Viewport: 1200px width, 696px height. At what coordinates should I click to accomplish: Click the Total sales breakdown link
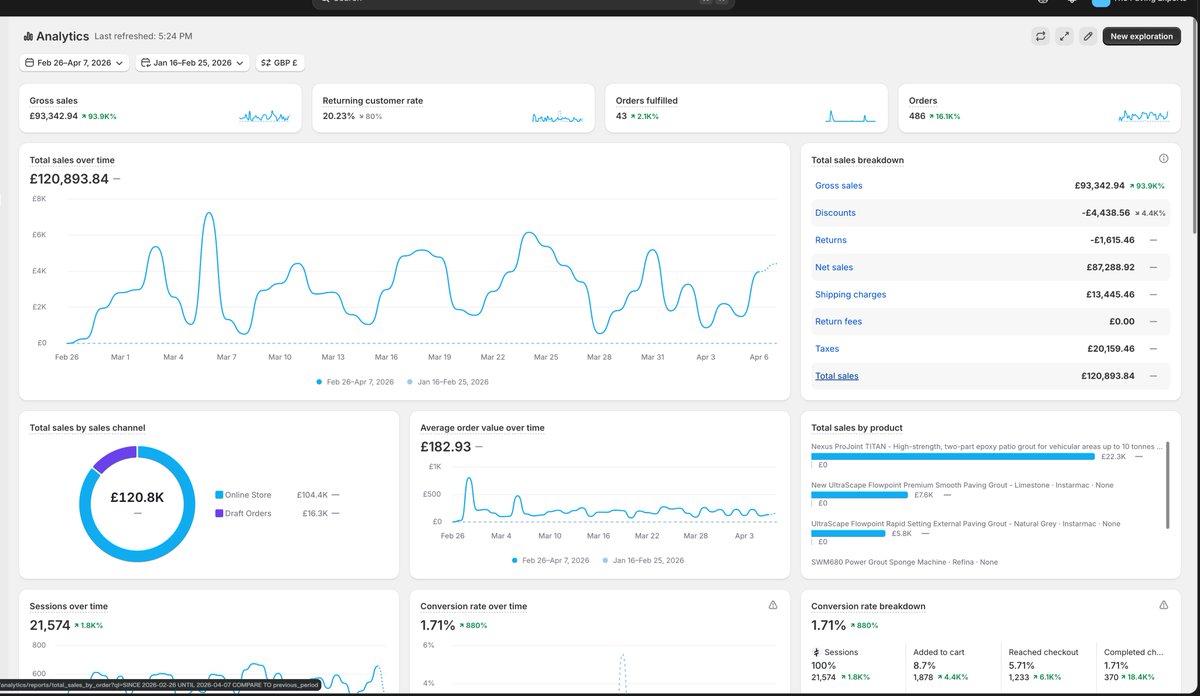point(837,376)
